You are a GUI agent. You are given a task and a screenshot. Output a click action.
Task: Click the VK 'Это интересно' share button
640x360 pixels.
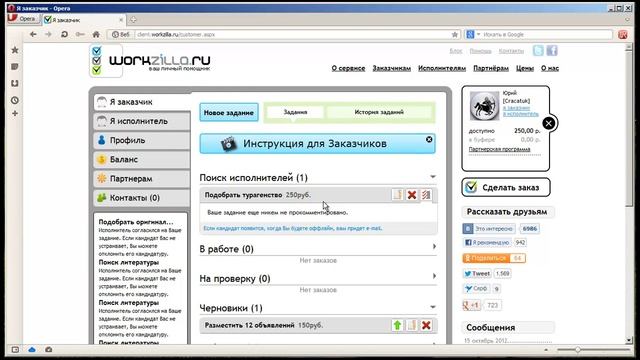click(x=489, y=229)
